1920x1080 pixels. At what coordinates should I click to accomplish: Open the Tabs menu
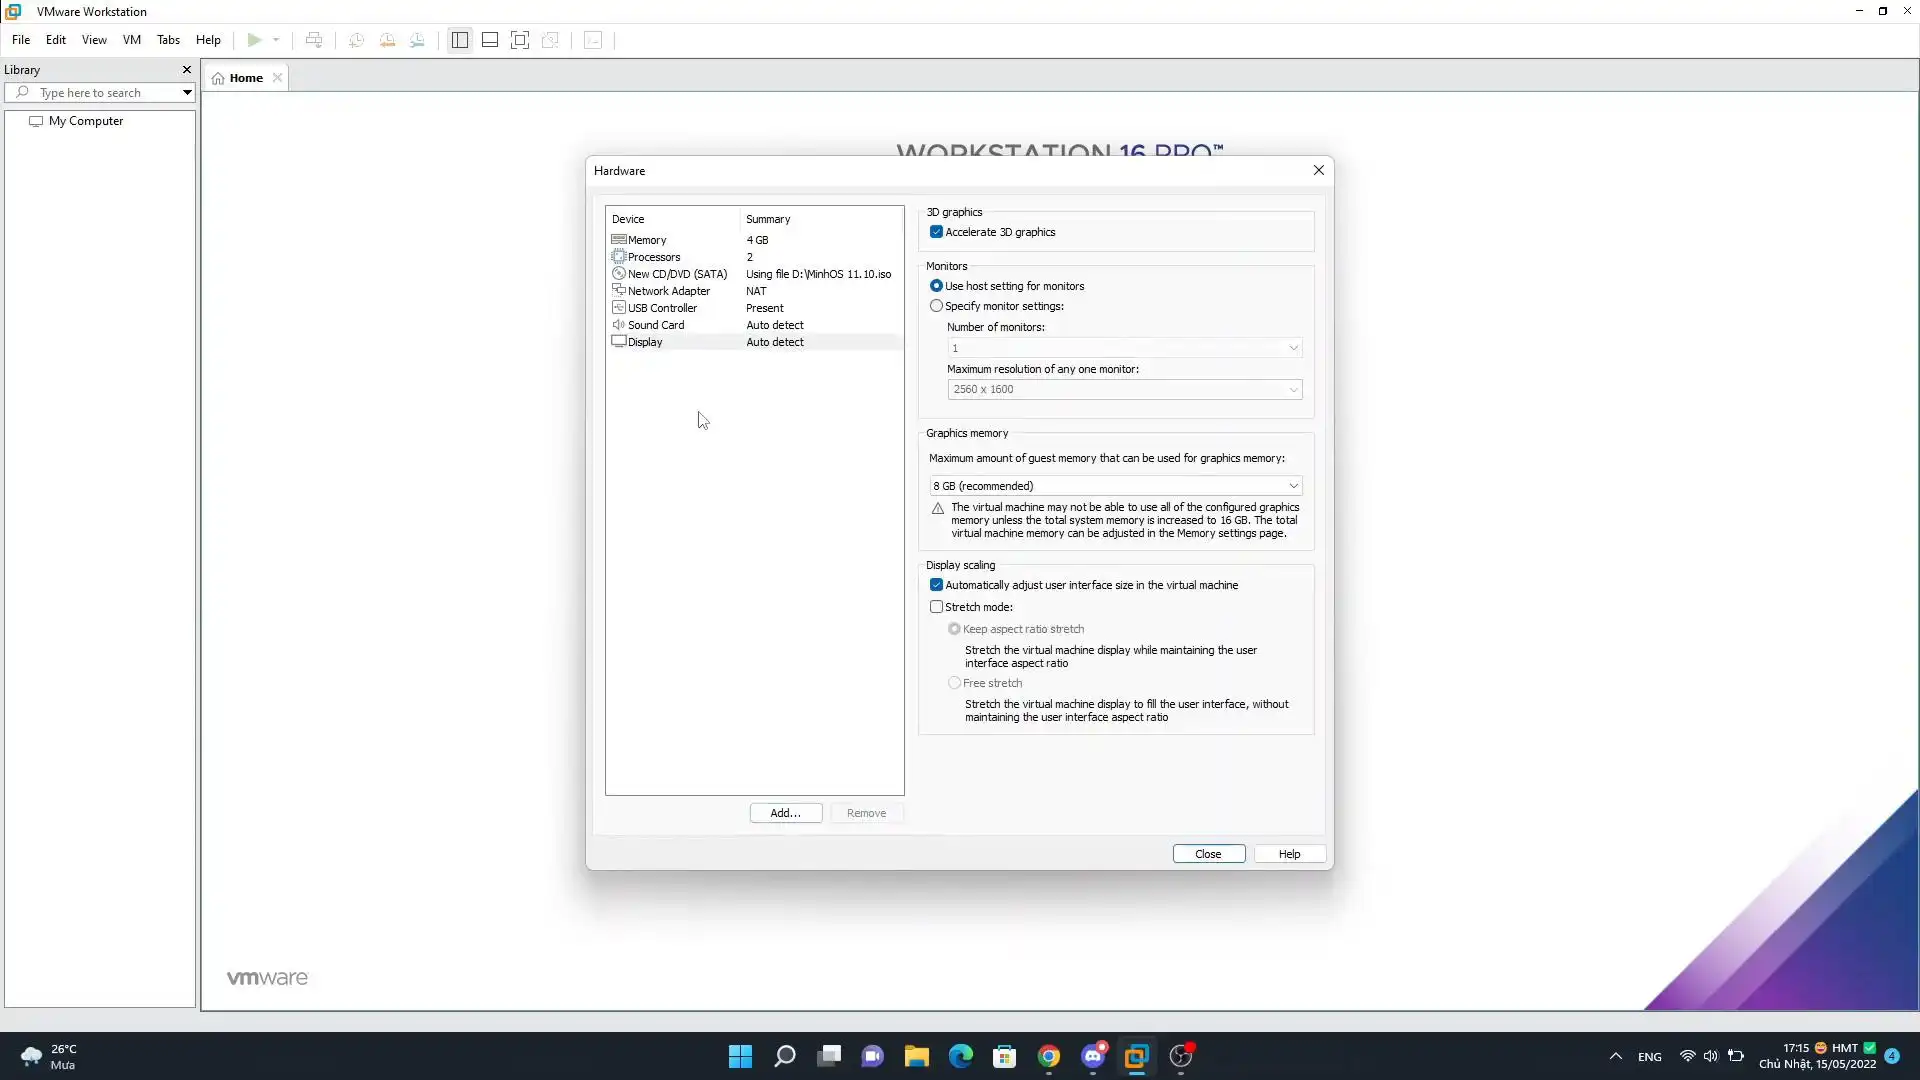(168, 40)
